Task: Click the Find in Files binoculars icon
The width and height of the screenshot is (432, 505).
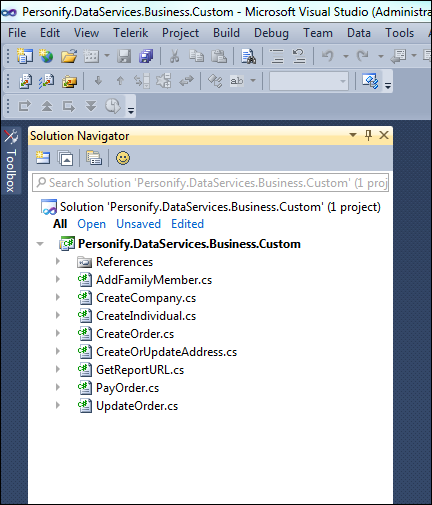Action: coord(248,56)
